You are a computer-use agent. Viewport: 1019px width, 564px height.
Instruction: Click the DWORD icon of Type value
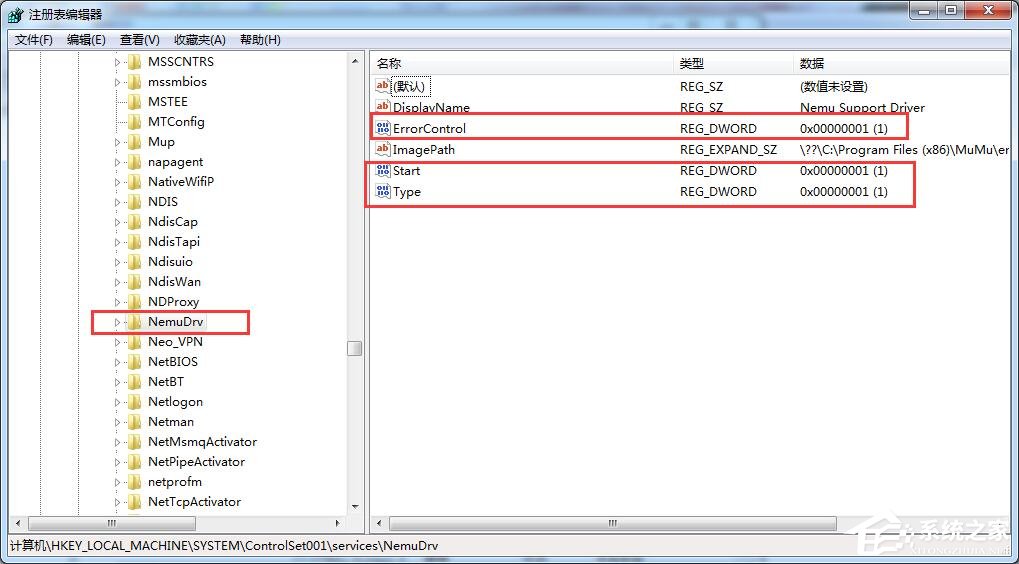tap(383, 192)
